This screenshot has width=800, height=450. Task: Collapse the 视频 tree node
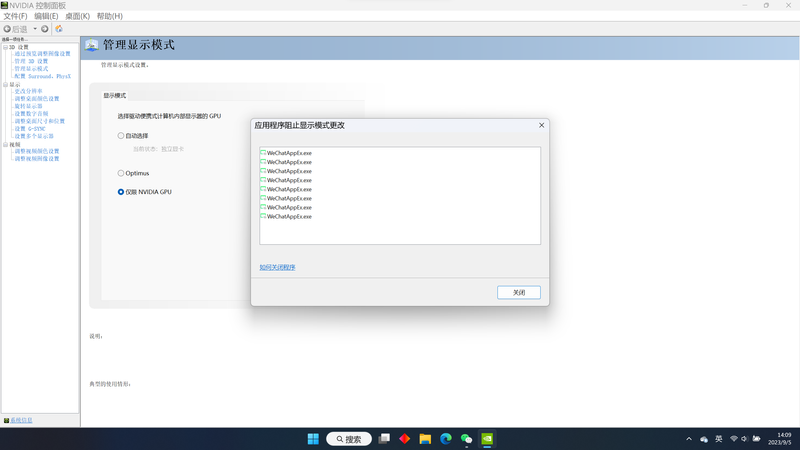[6, 145]
